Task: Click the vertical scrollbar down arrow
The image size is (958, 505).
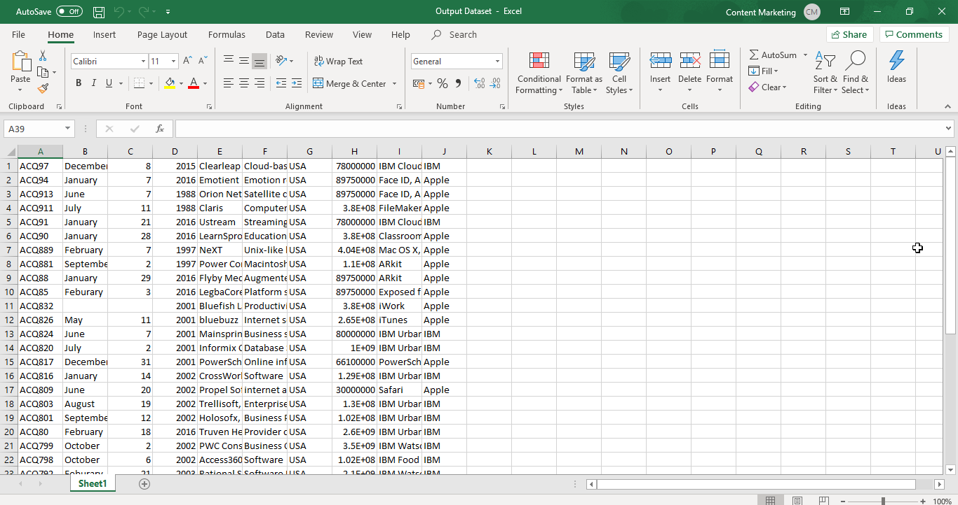Action: (x=950, y=470)
